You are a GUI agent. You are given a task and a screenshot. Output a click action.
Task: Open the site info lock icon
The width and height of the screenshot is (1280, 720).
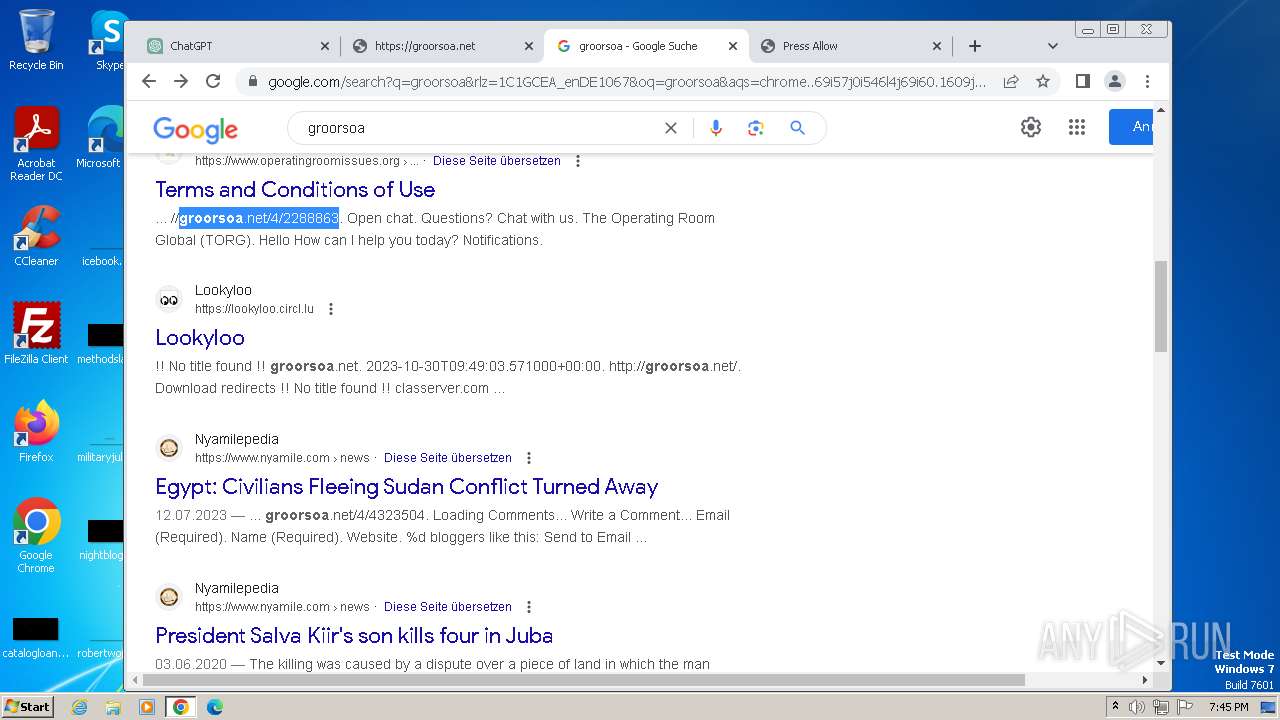point(252,82)
